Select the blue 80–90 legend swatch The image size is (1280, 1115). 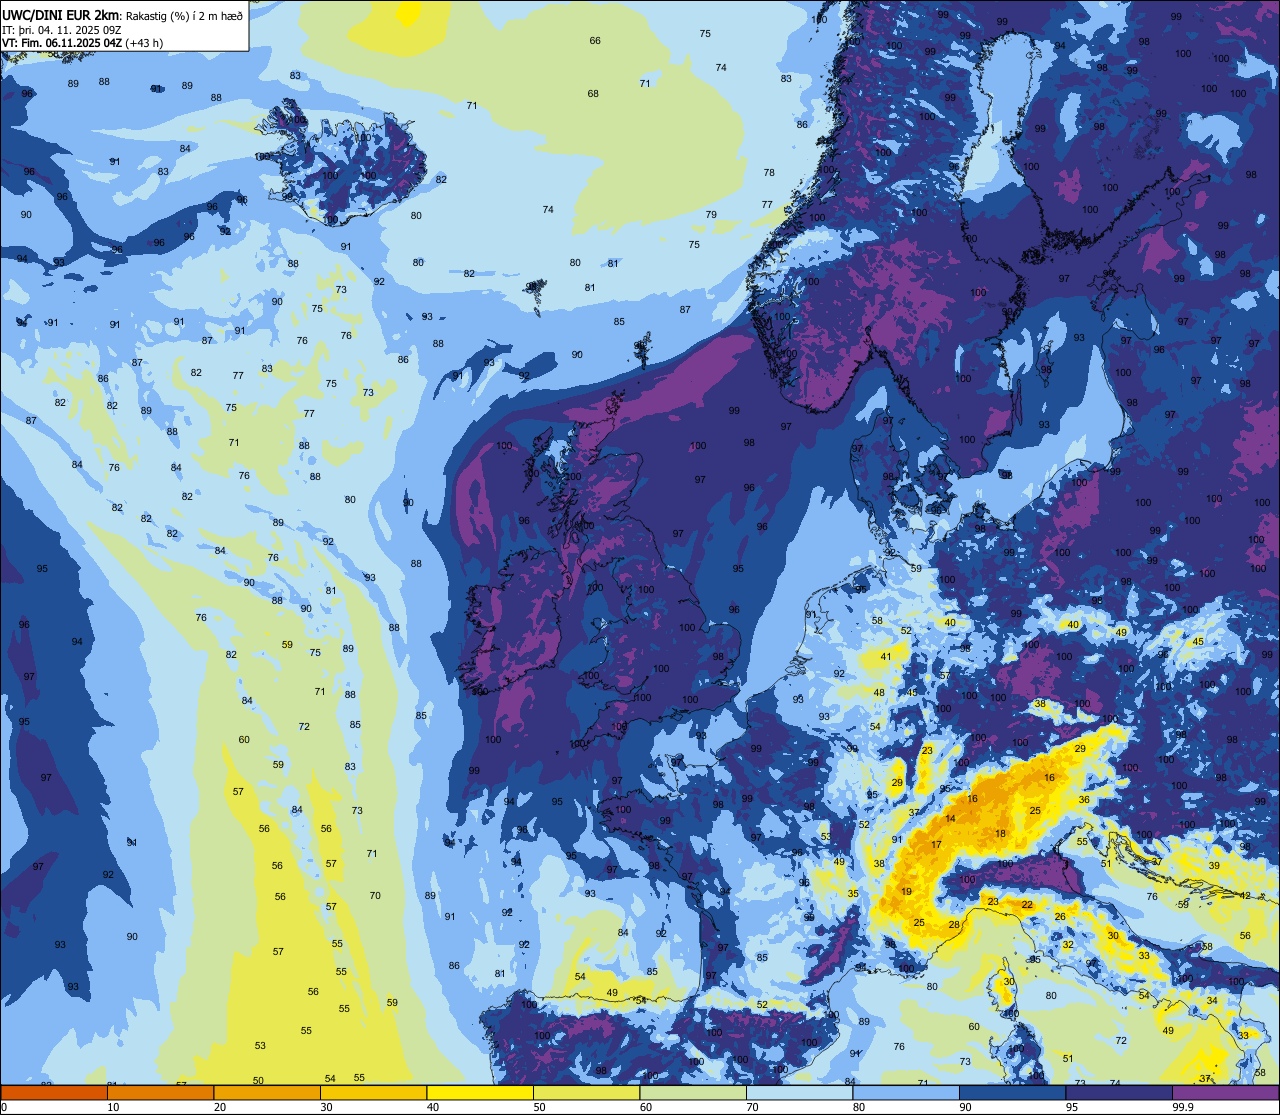pos(906,1092)
